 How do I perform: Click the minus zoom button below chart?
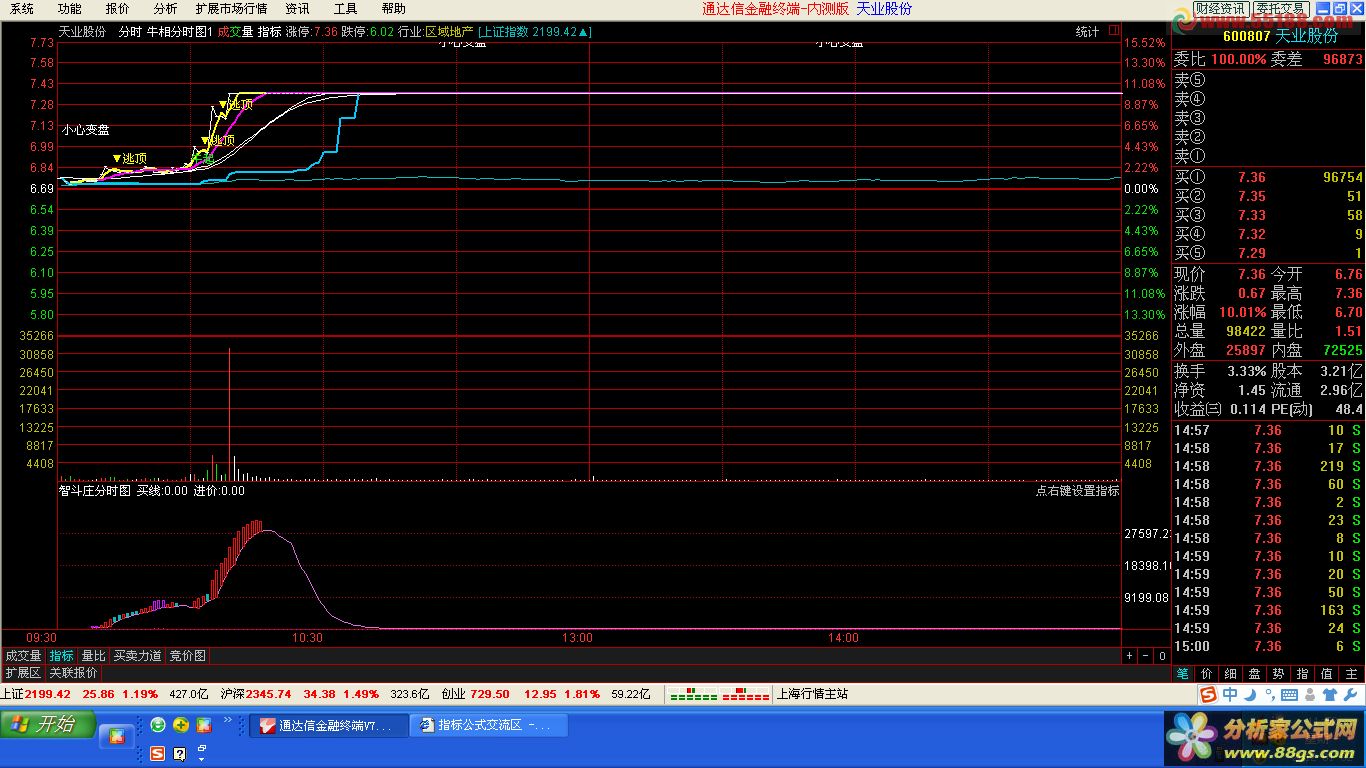coord(1146,657)
